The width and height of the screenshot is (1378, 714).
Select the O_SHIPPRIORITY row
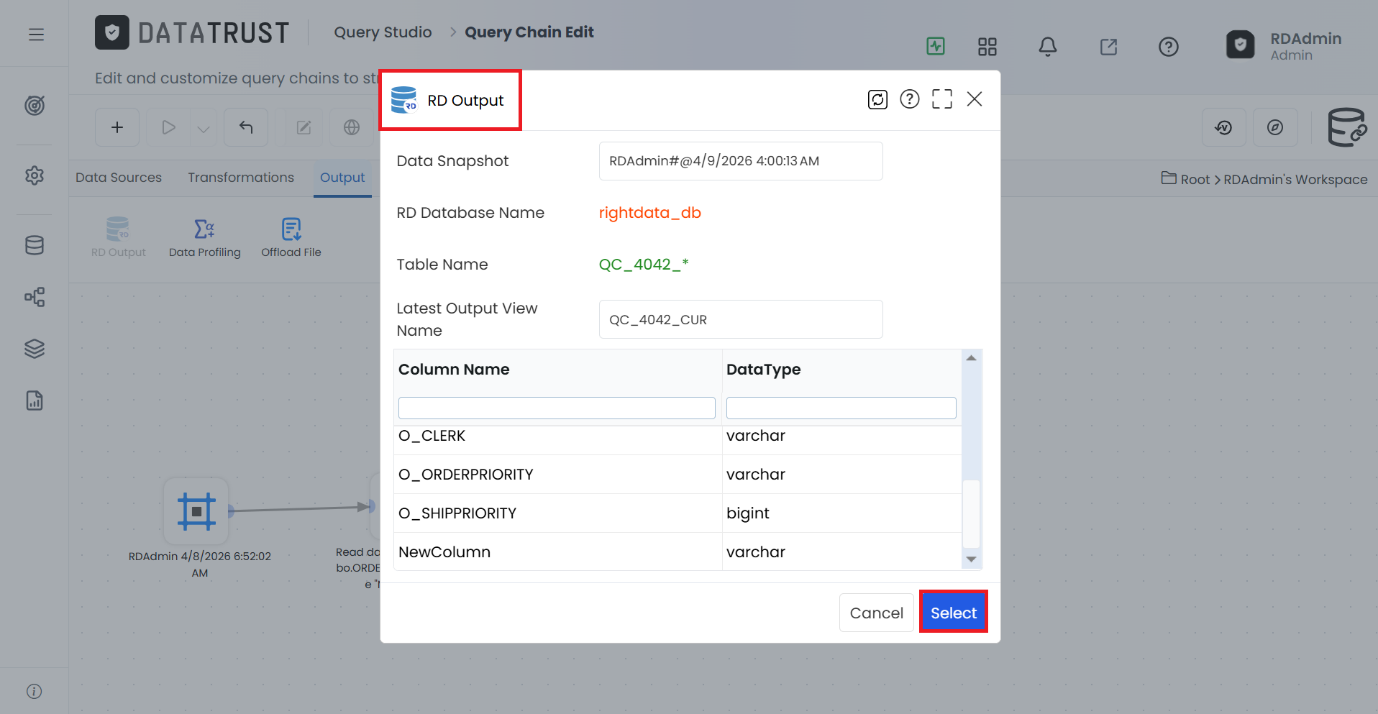coord(678,513)
